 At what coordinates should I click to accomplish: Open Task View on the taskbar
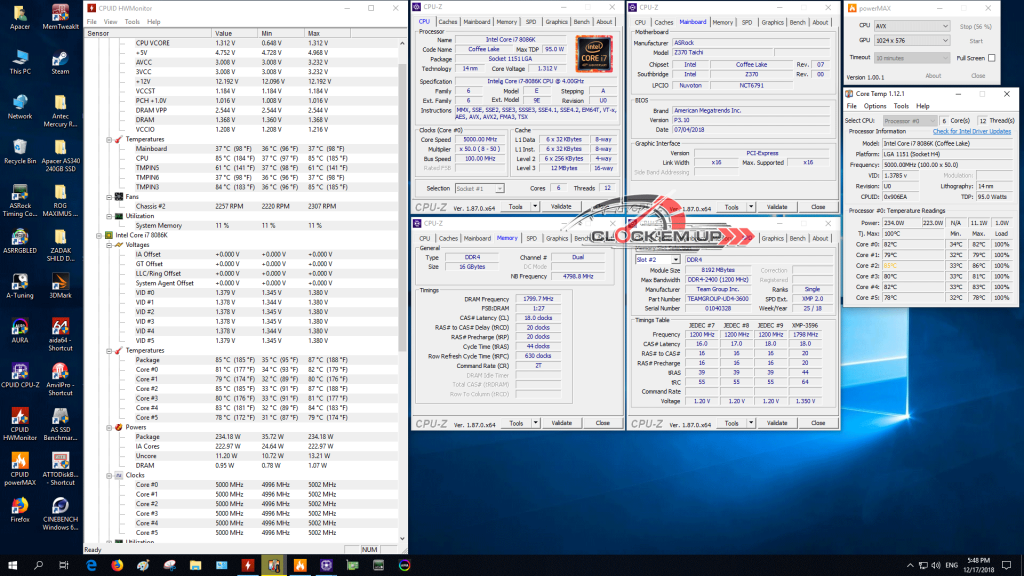coord(63,566)
